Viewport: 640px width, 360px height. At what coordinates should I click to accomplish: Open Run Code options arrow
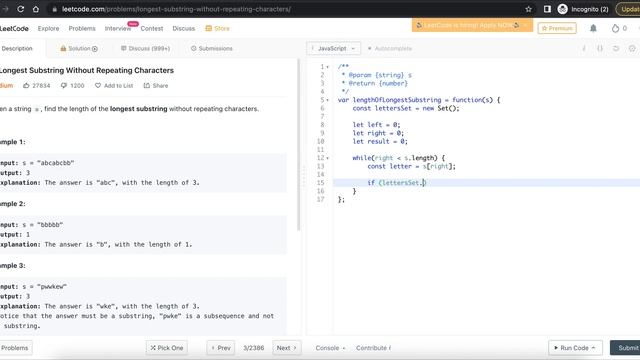[x=593, y=348]
